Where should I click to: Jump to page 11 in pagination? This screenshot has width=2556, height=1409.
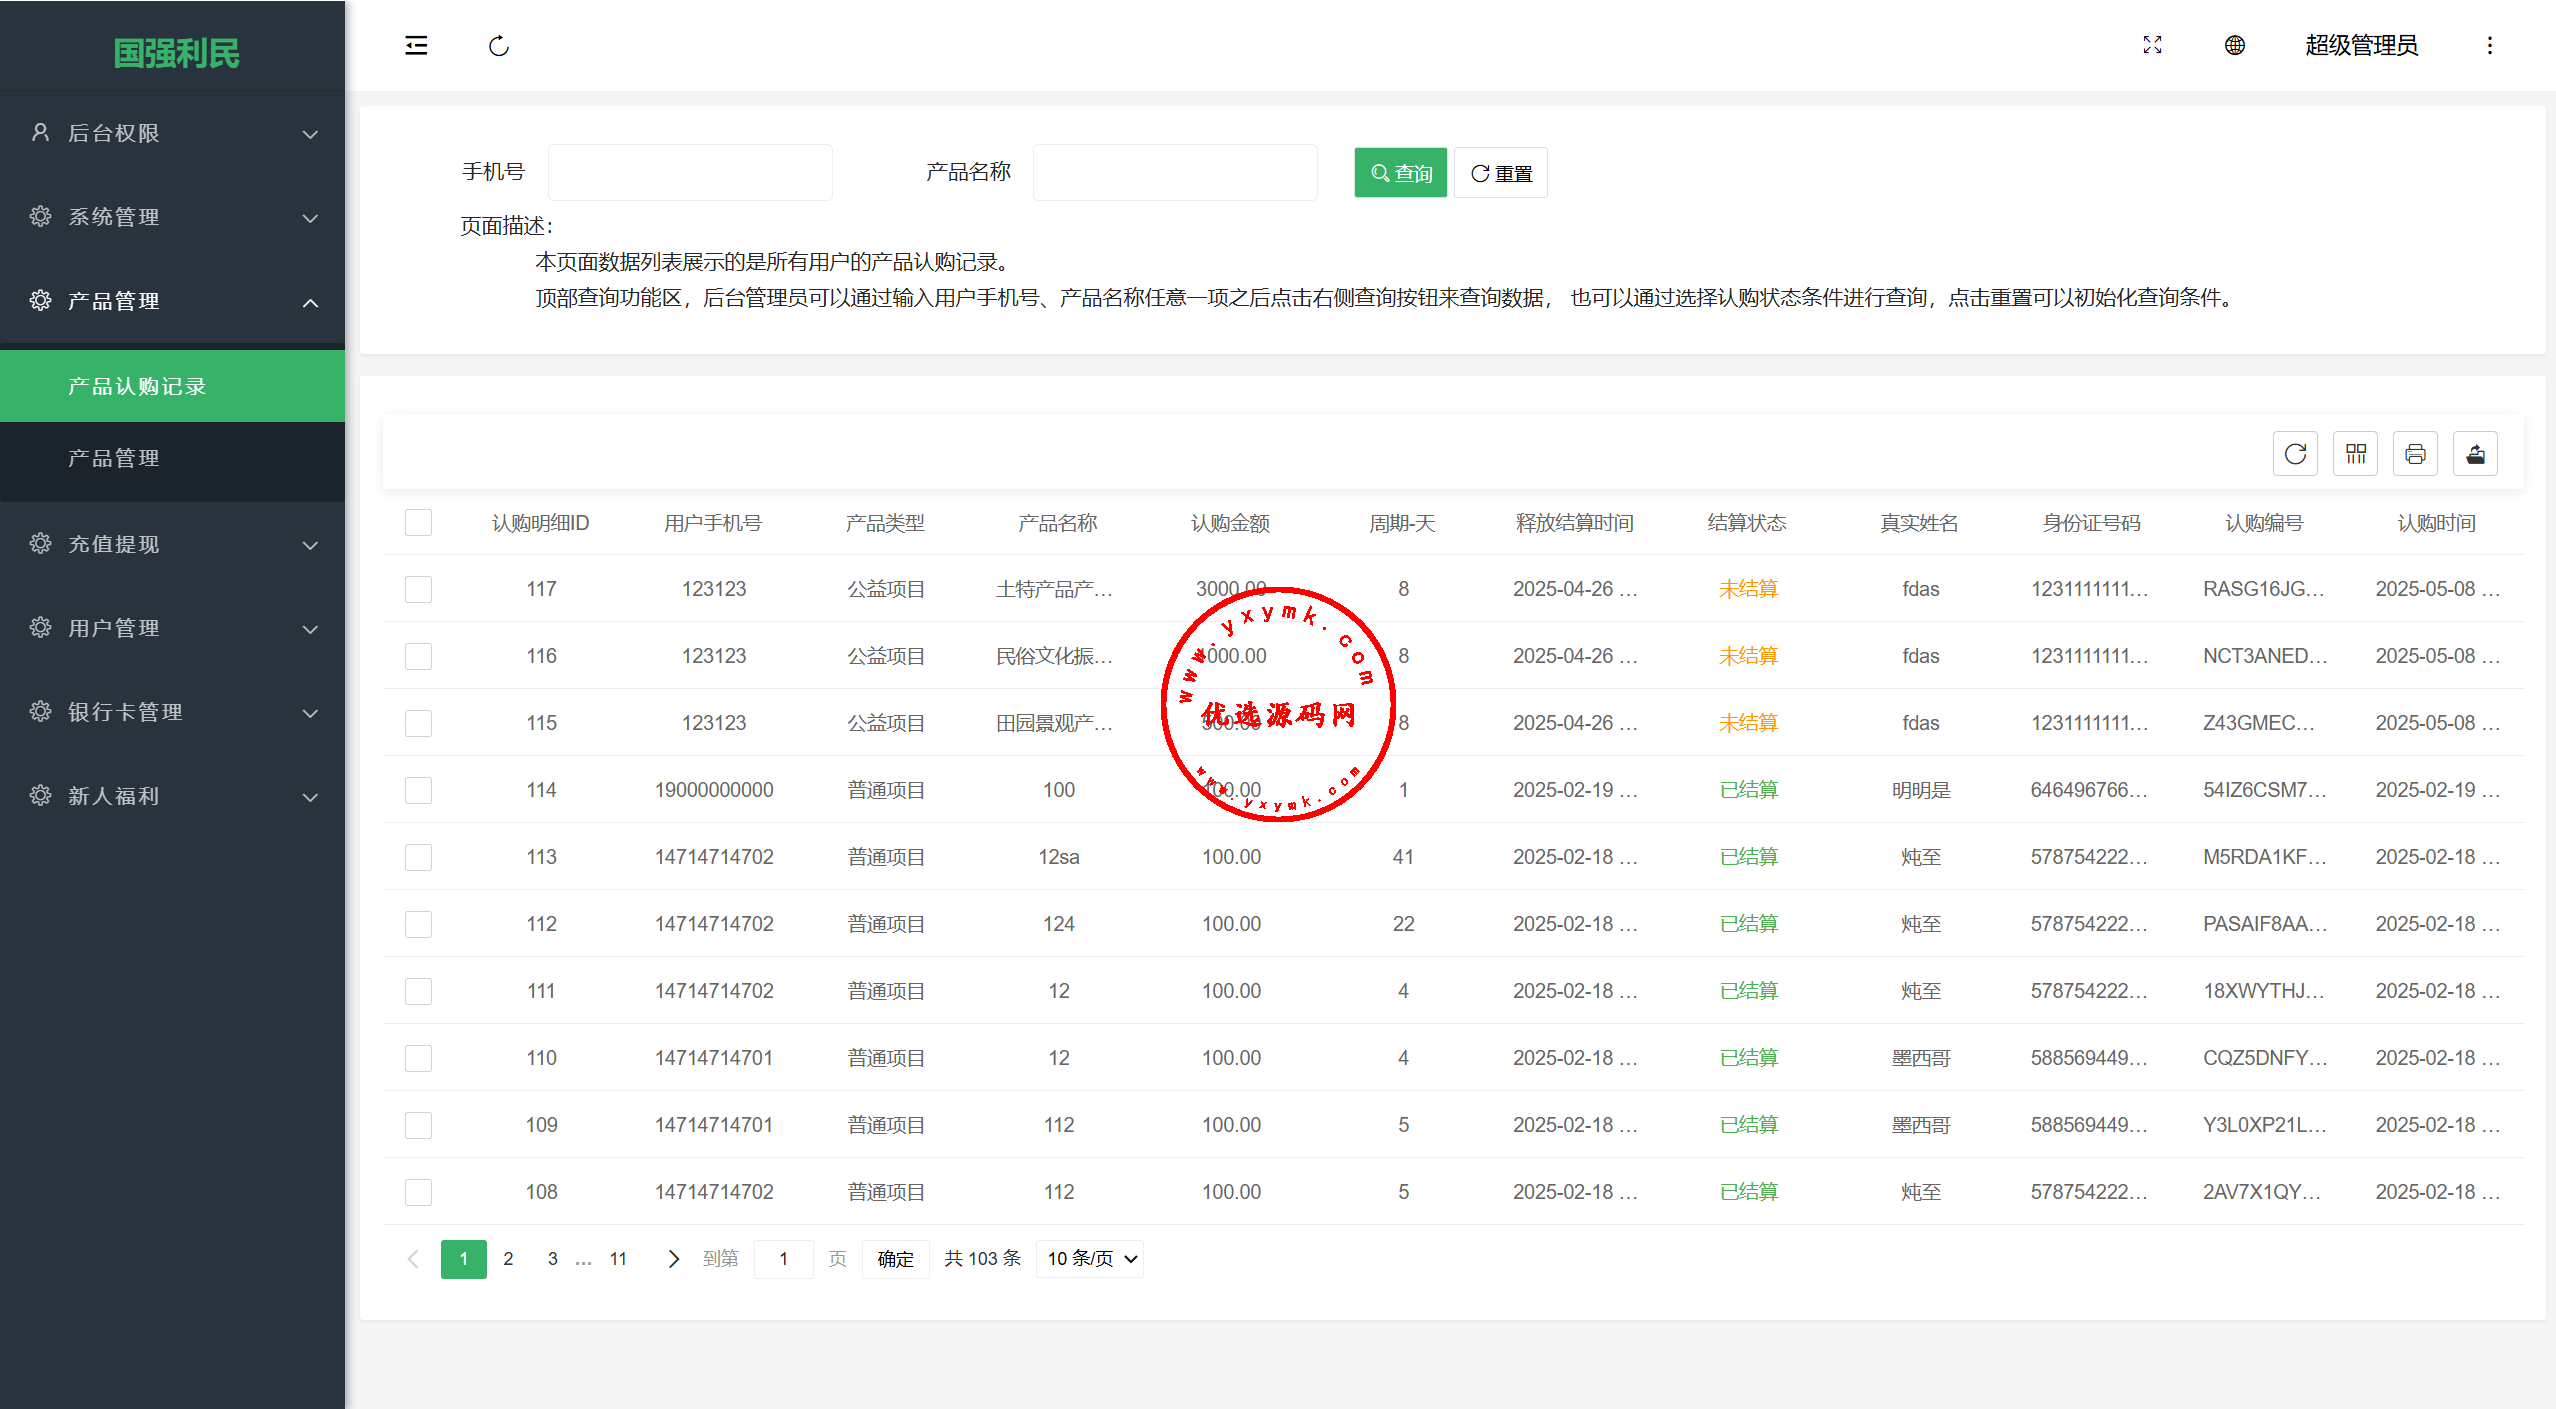[618, 1259]
